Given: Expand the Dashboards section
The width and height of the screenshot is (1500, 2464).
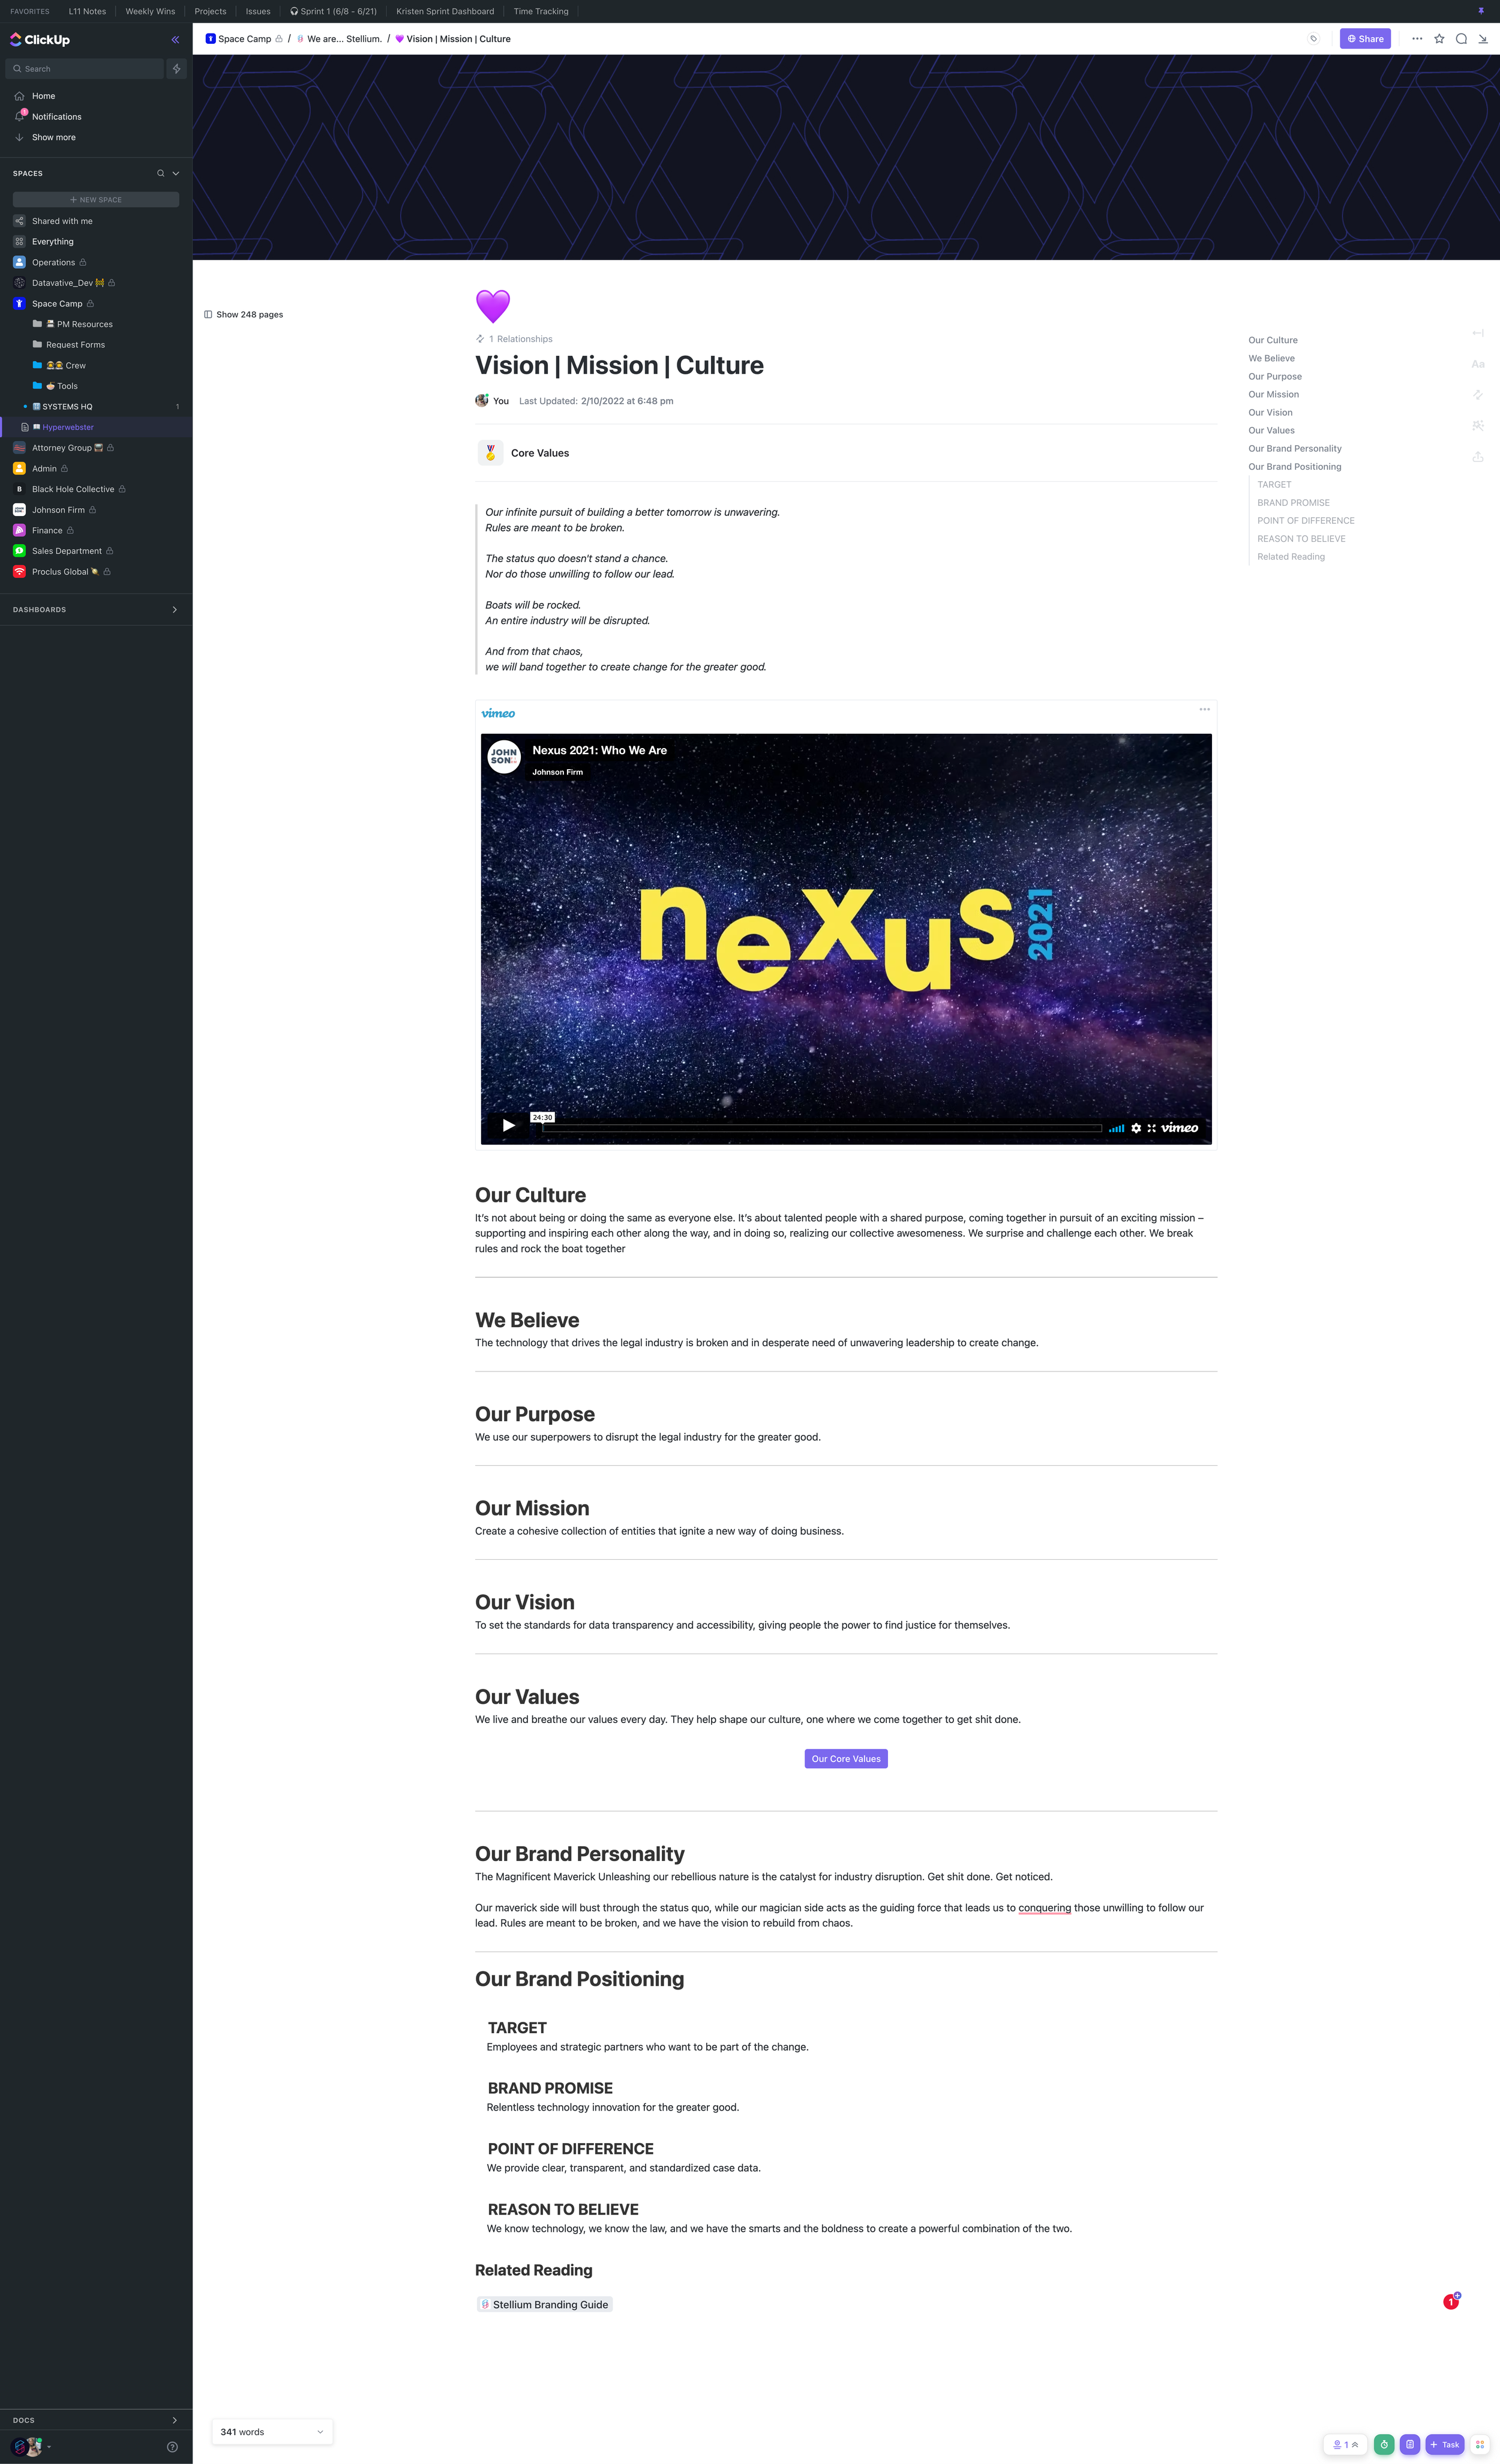Looking at the screenshot, I should point(174,610).
